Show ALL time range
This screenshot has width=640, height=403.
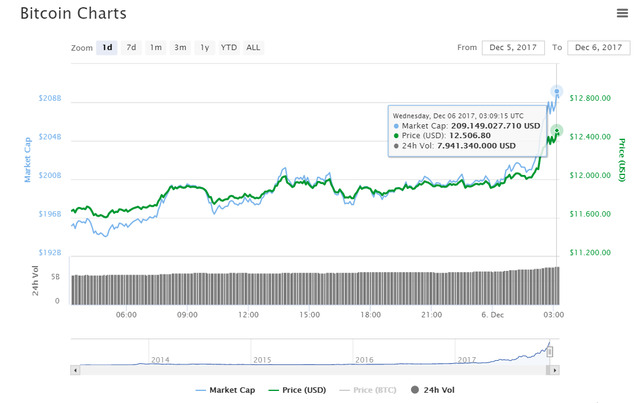(x=254, y=47)
